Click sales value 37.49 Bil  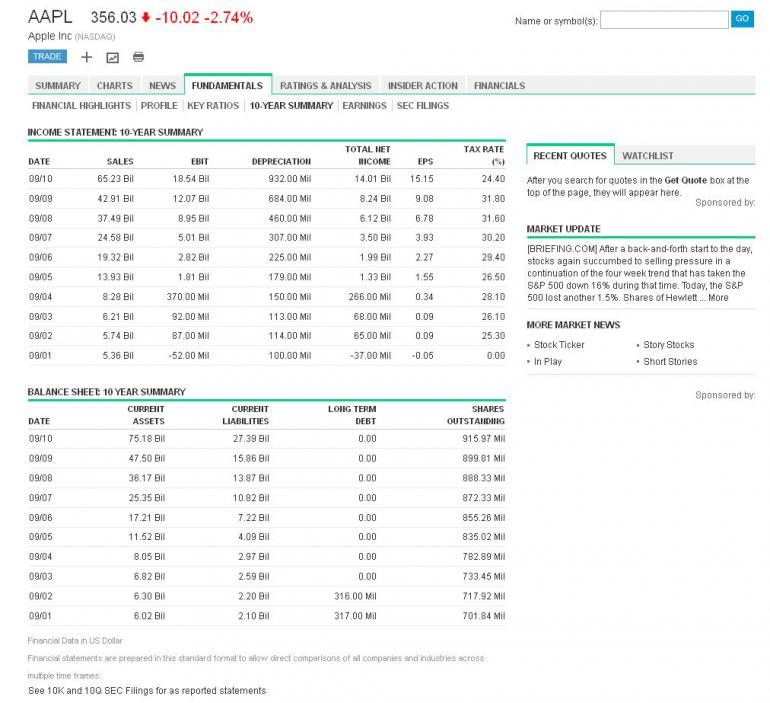pyautogui.click(x=115, y=218)
